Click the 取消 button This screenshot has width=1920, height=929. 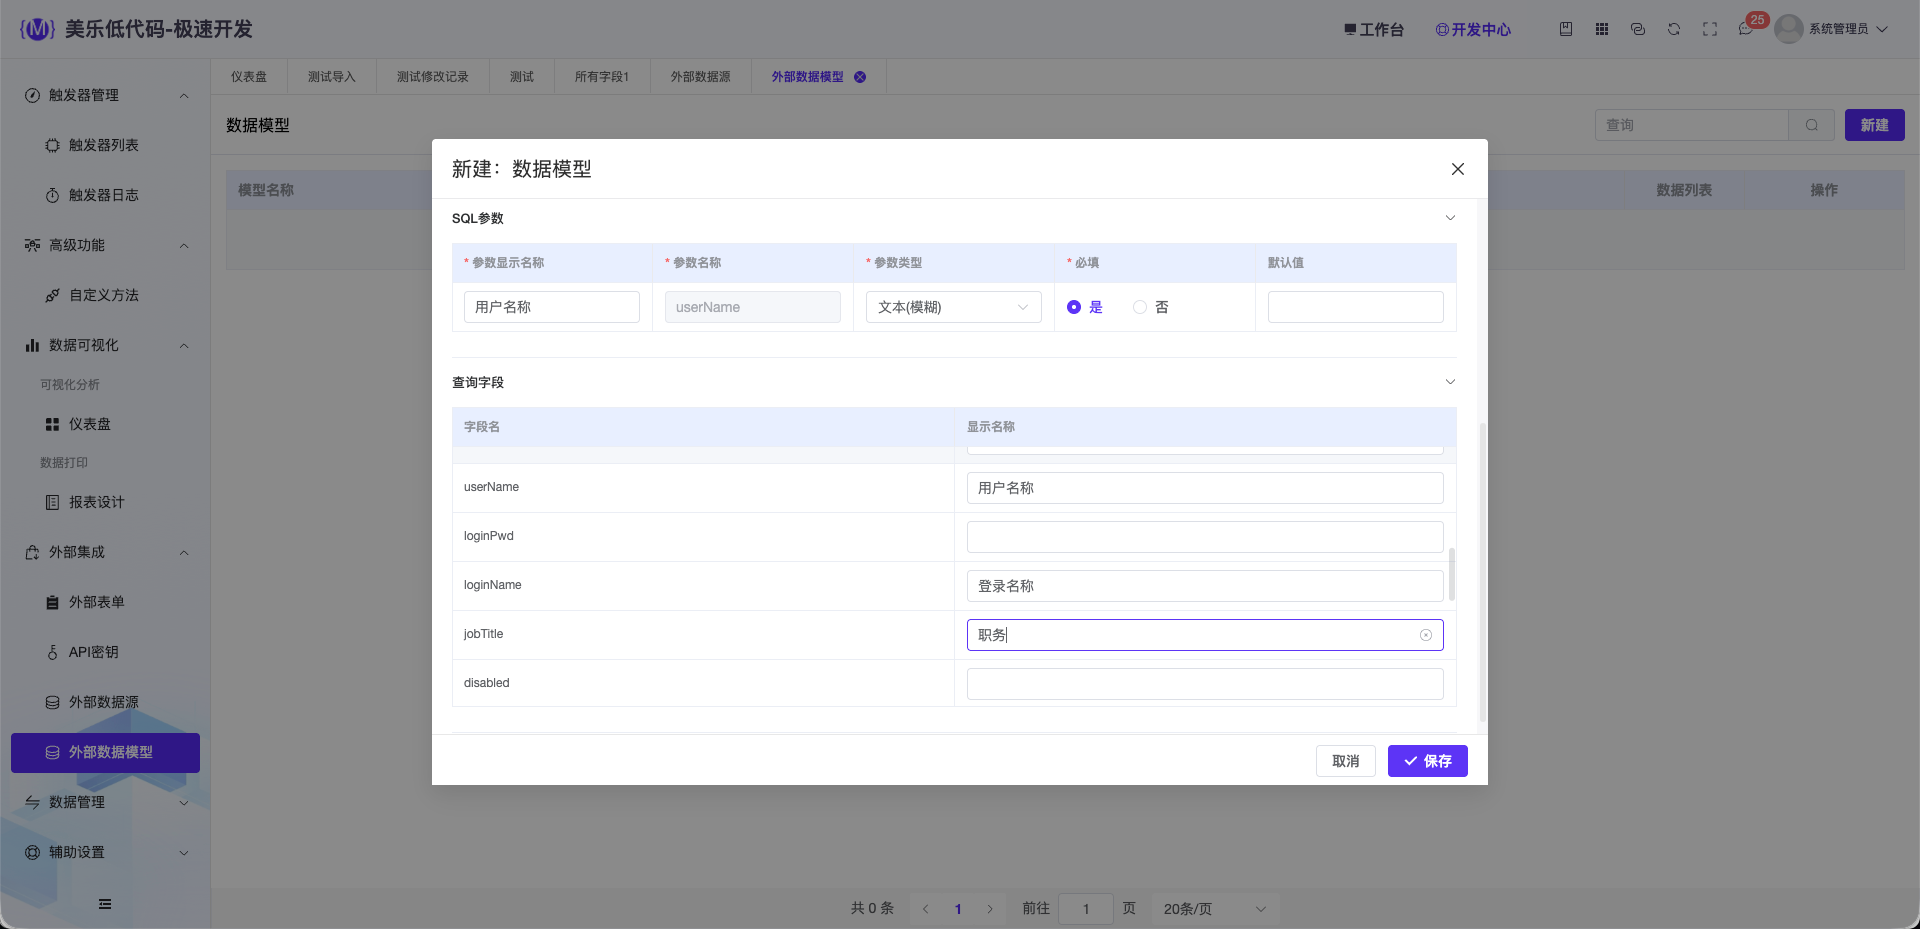[1346, 761]
